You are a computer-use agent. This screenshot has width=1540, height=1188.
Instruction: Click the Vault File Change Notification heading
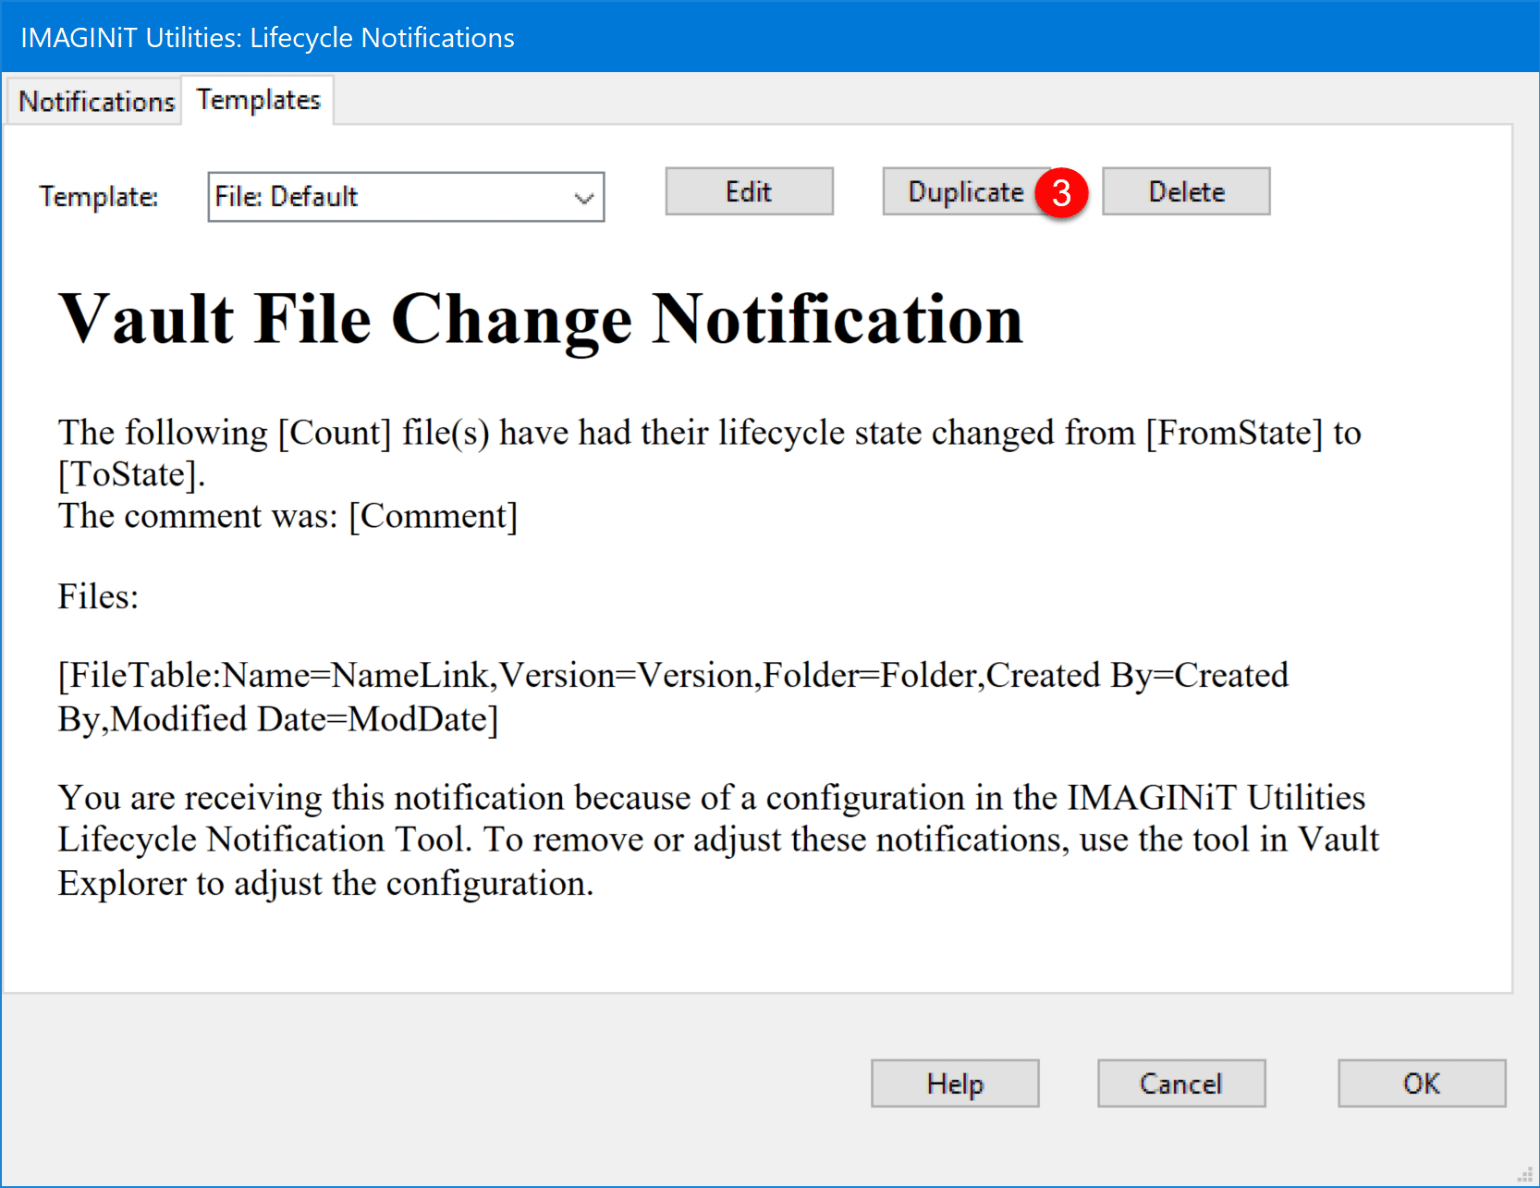[541, 319]
